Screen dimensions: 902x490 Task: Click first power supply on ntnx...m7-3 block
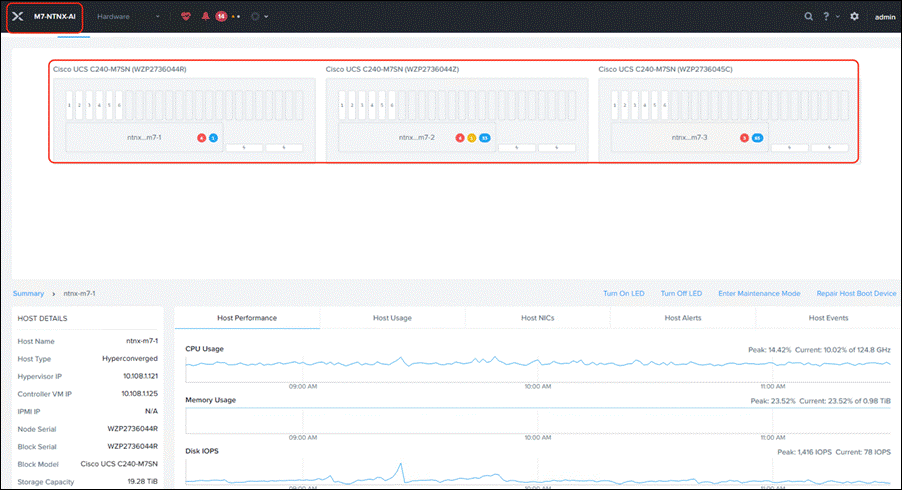coord(790,148)
